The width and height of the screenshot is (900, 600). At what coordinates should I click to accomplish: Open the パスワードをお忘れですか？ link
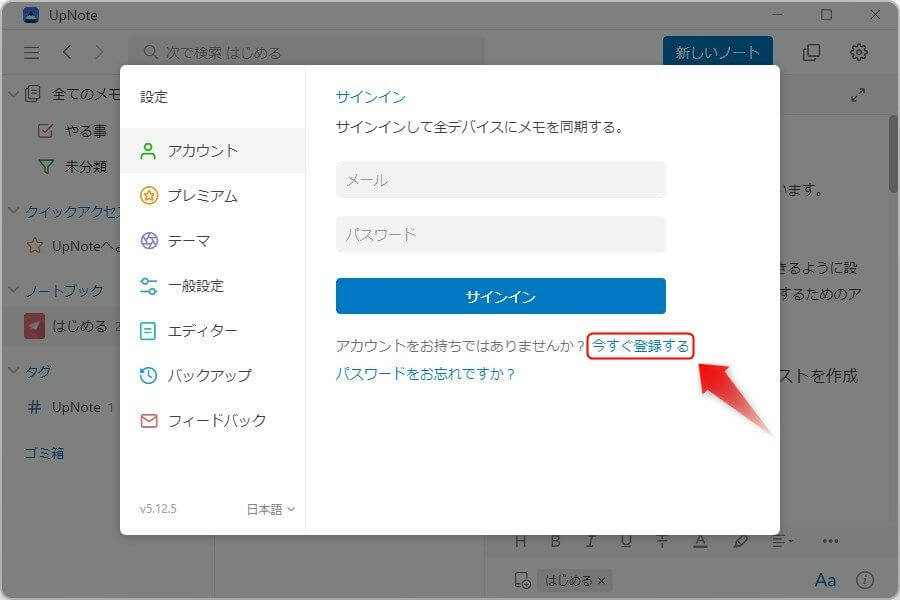click(x=425, y=374)
